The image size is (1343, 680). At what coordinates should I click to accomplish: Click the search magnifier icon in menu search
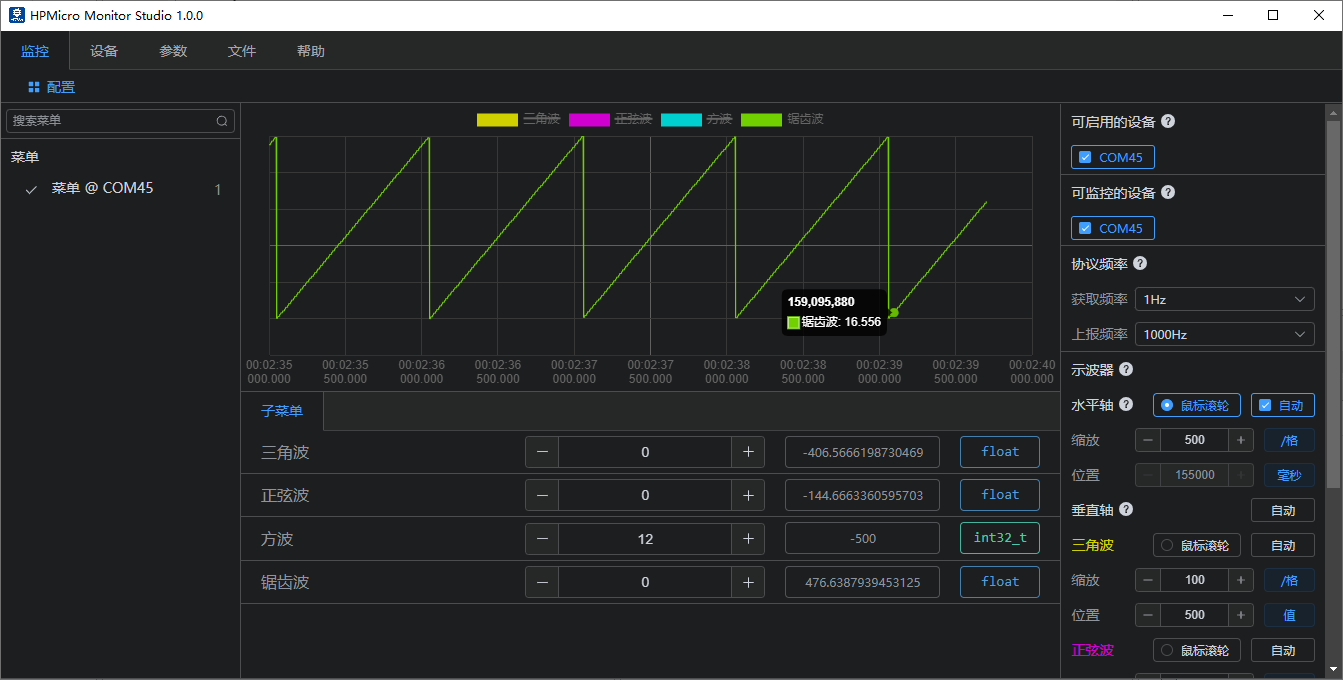pos(222,121)
